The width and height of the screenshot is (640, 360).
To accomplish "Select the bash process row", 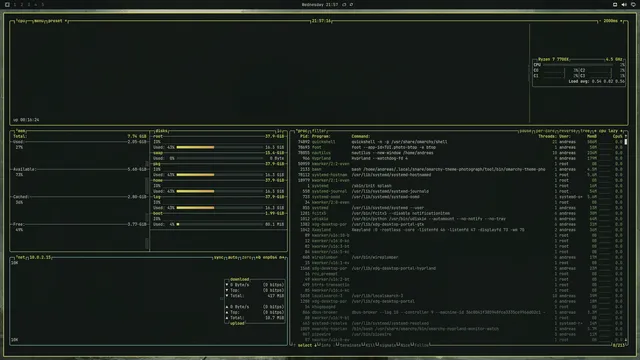I will tap(459, 169).
